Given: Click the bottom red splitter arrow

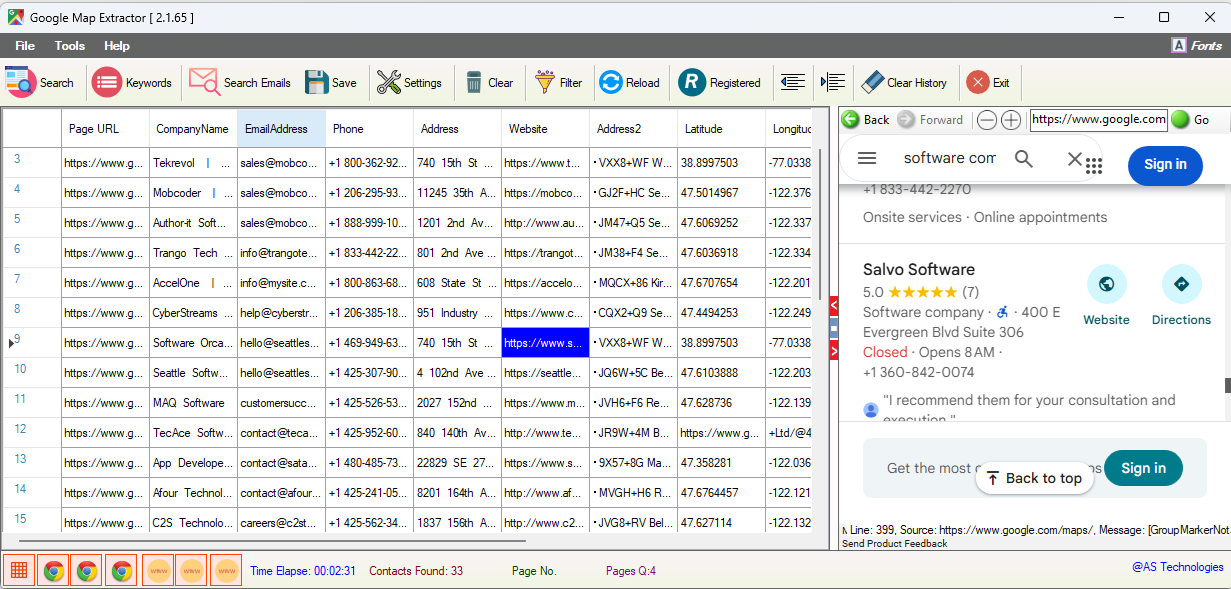Looking at the screenshot, I should (x=834, y=350).
